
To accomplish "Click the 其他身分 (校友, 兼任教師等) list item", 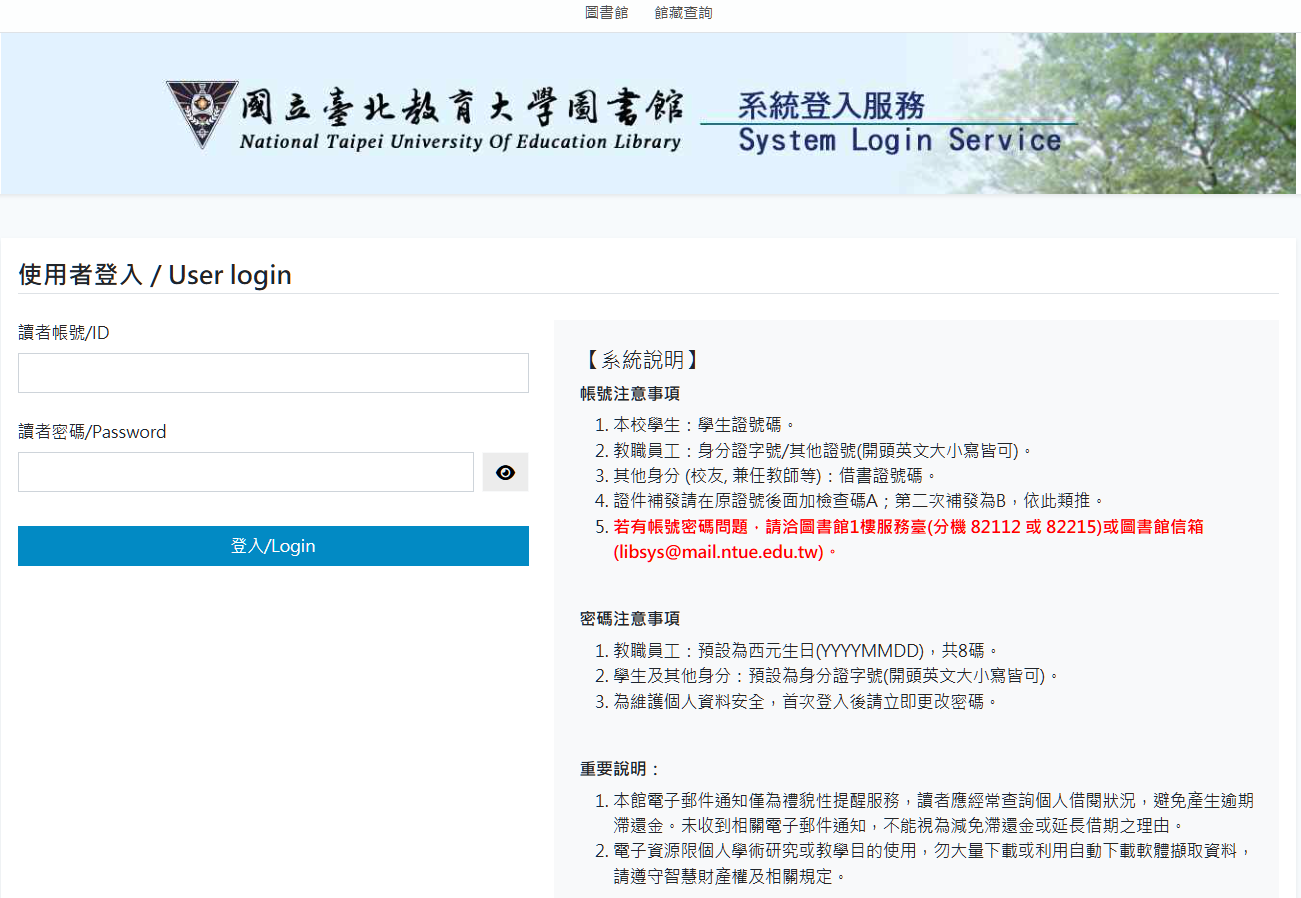I will (x=775, y=476).
